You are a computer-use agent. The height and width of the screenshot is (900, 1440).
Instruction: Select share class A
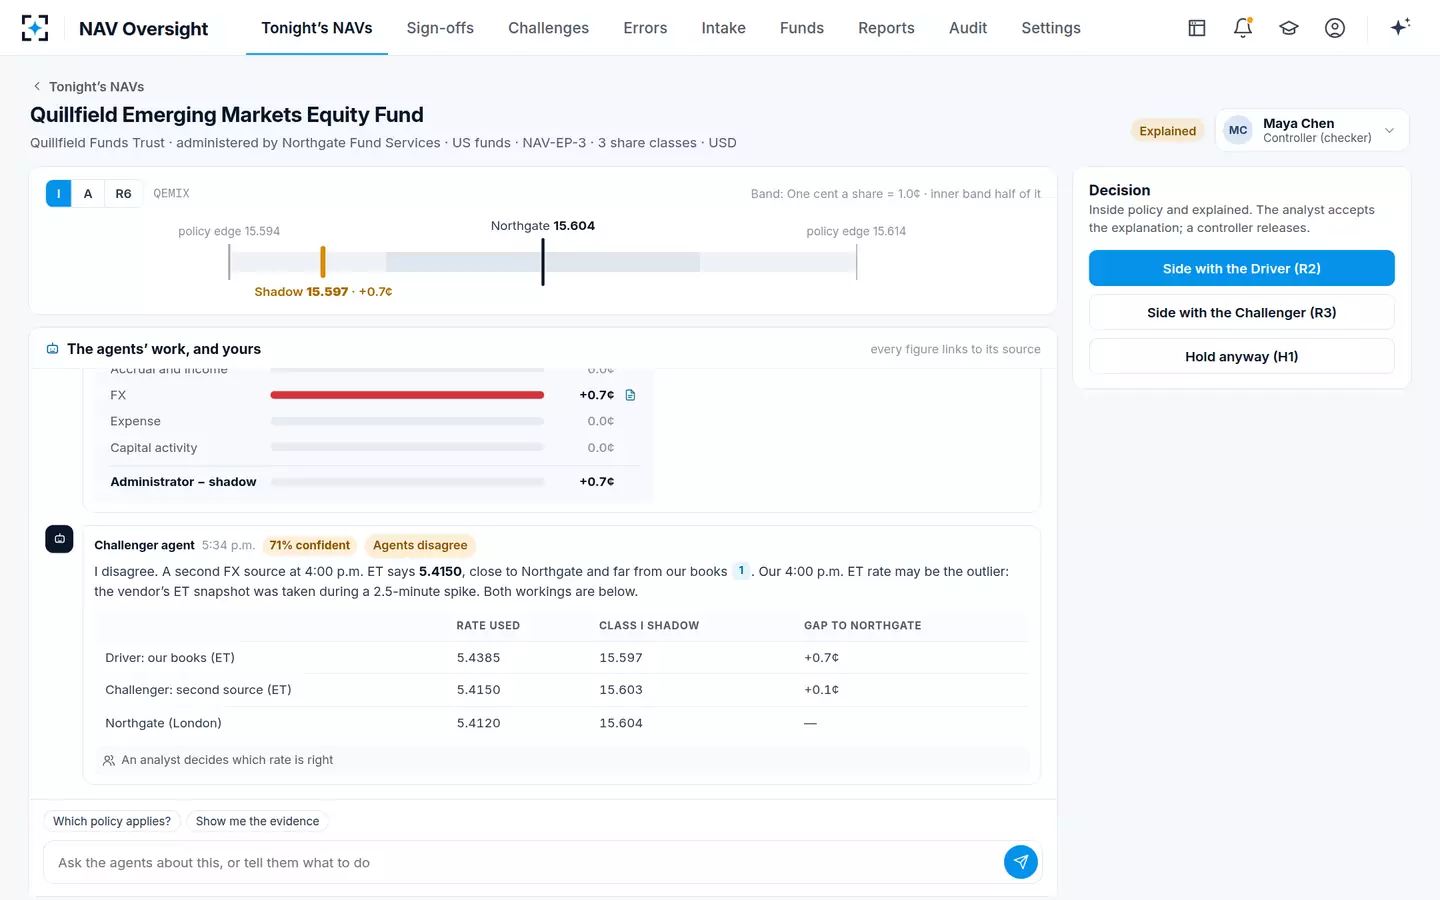coord(88,194)
